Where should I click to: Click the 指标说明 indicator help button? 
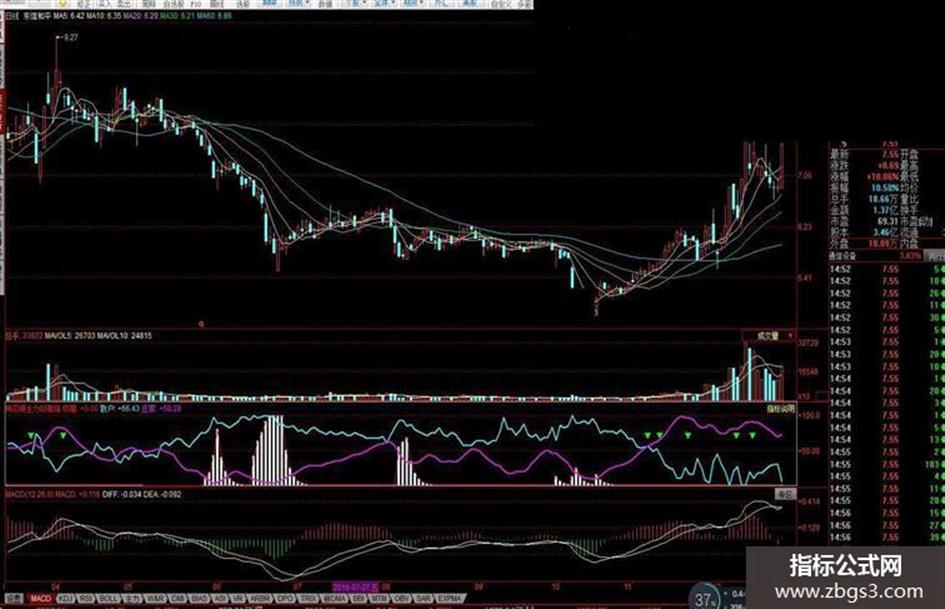click(780, 408)
